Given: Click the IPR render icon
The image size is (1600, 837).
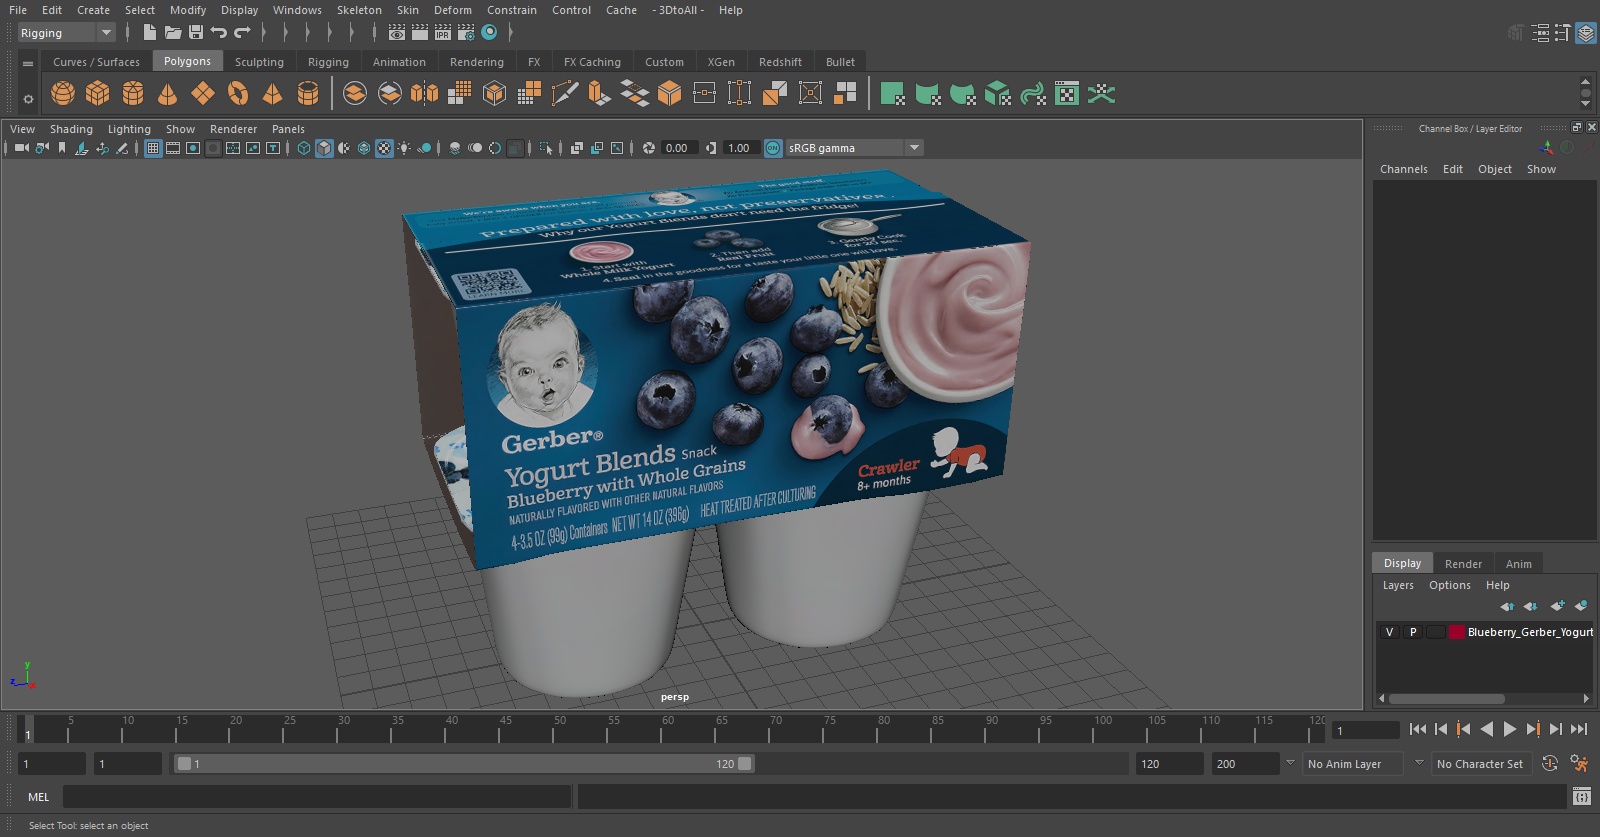Looking at the screenshot, I should tap(443, 33).
